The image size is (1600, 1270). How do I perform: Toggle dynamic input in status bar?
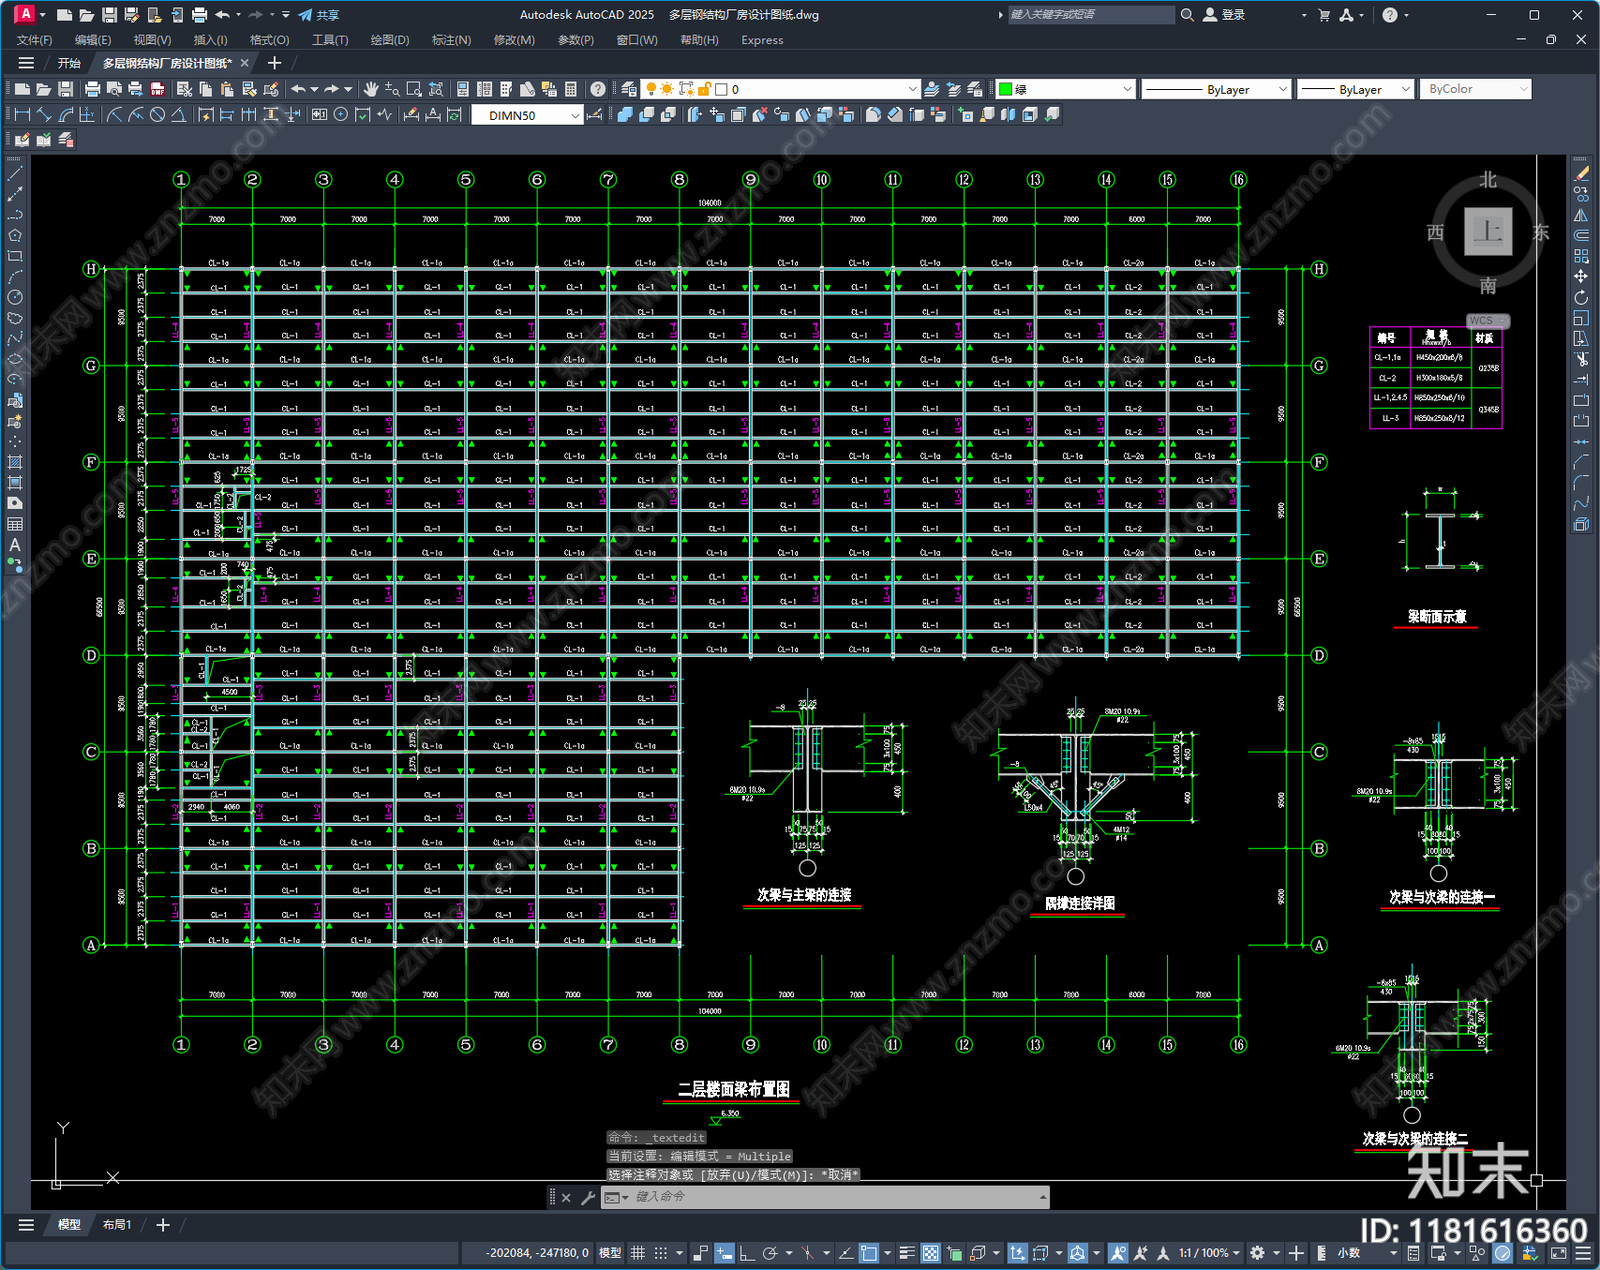click(724, 1253)
